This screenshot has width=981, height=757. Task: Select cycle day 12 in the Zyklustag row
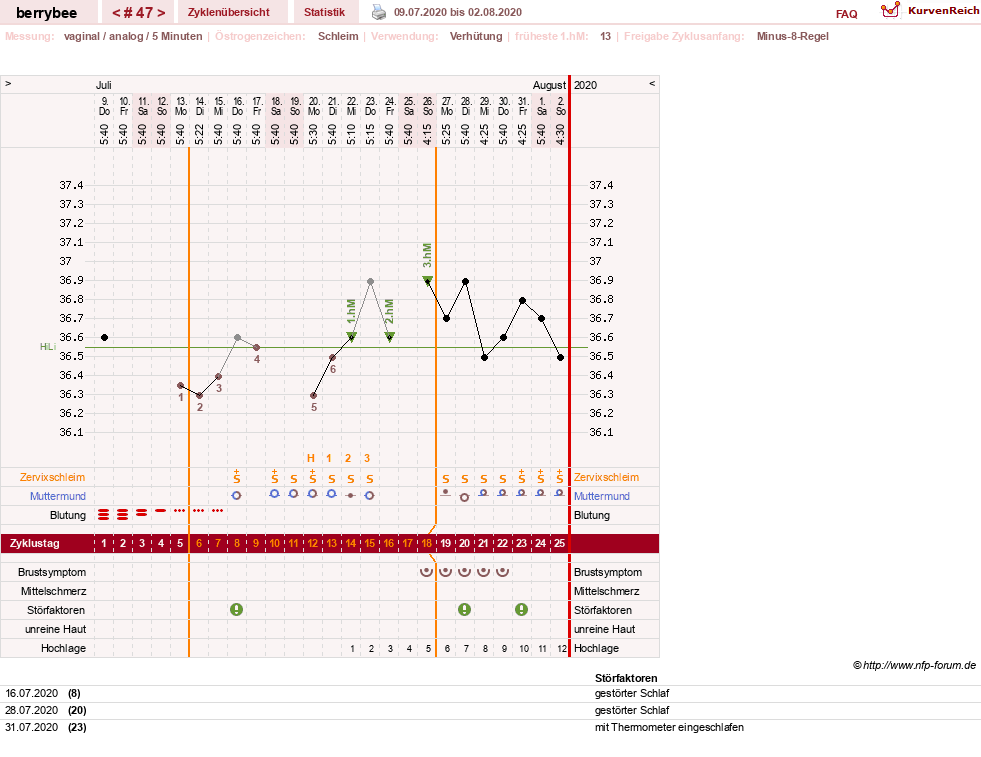(x=313, y=543)
